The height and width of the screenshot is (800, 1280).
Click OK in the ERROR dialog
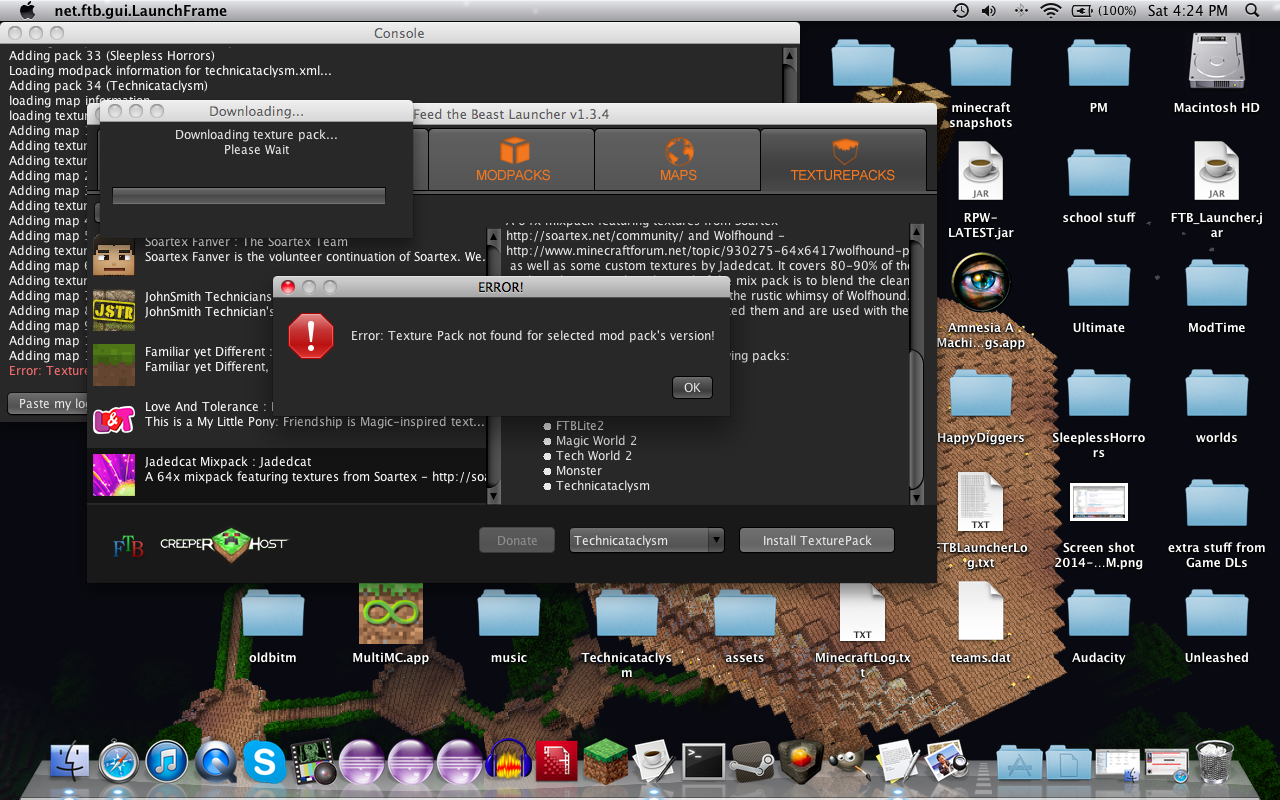point(692,387)
